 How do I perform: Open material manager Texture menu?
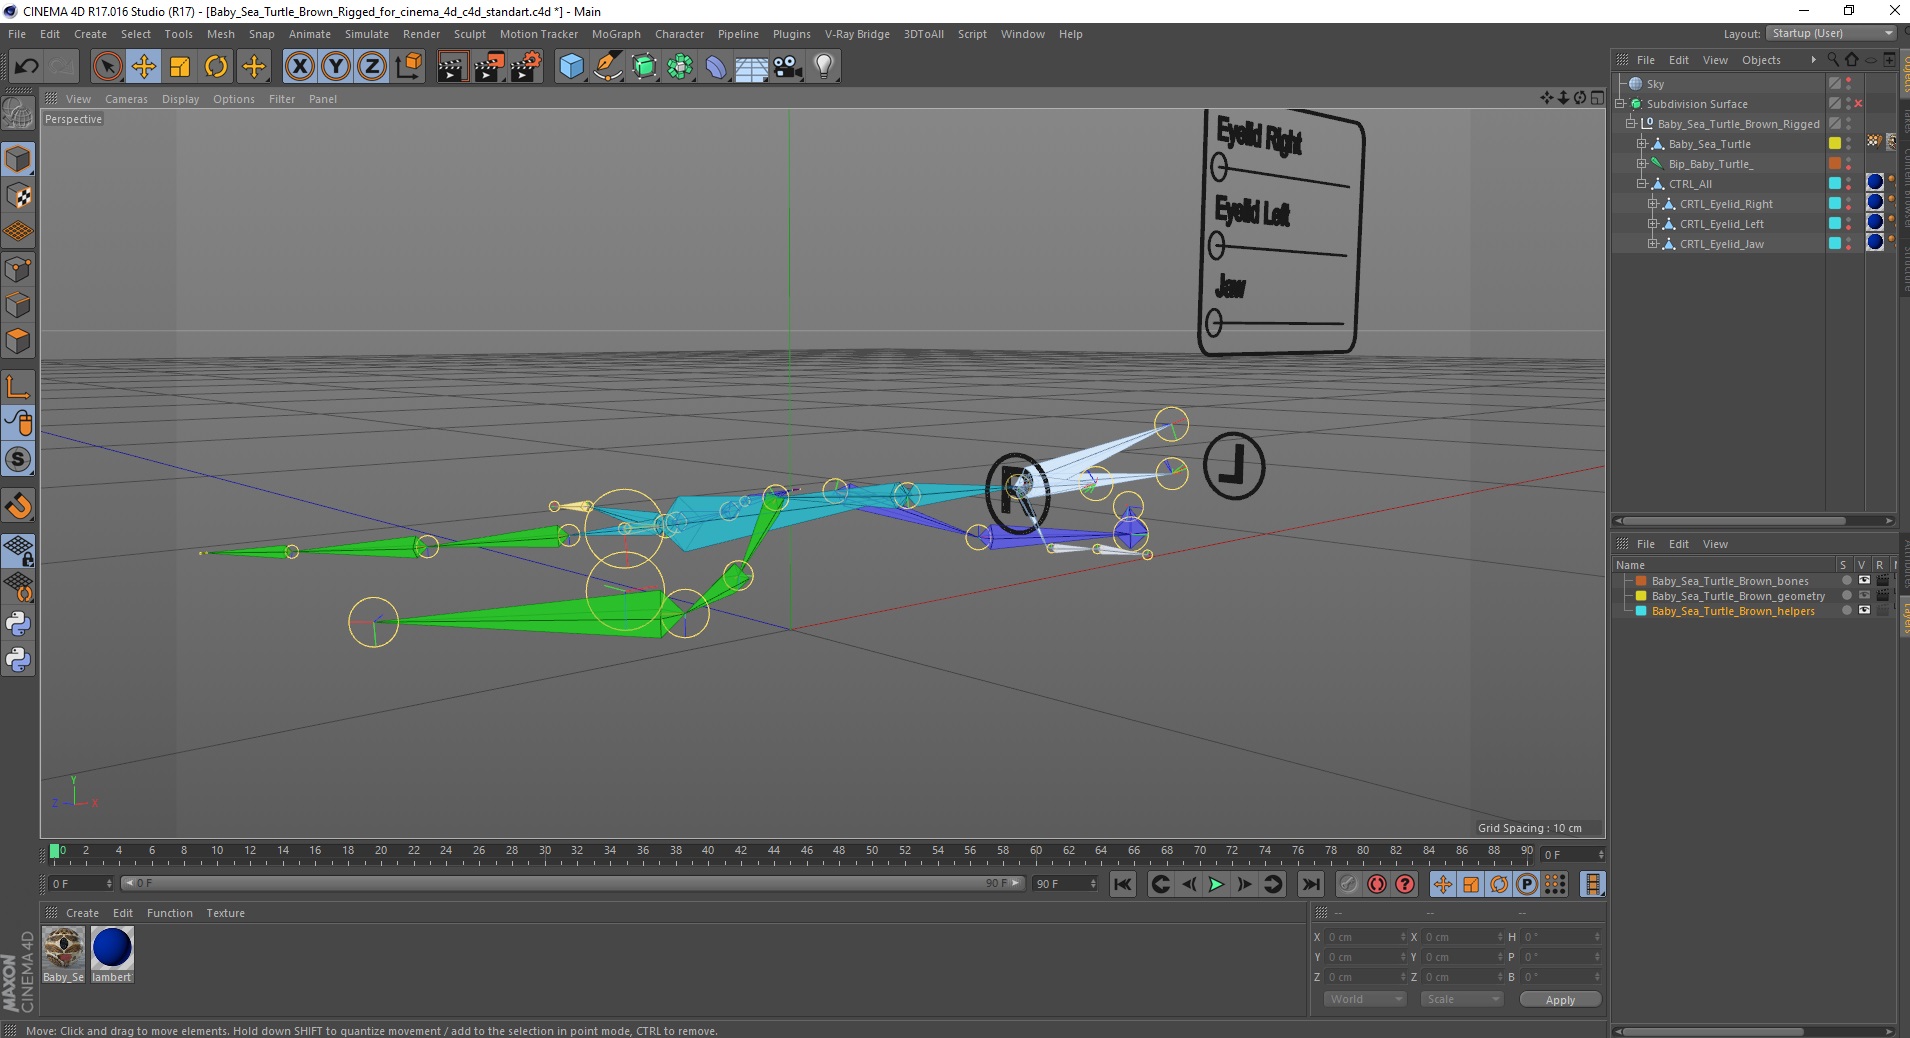click(225, 913)
